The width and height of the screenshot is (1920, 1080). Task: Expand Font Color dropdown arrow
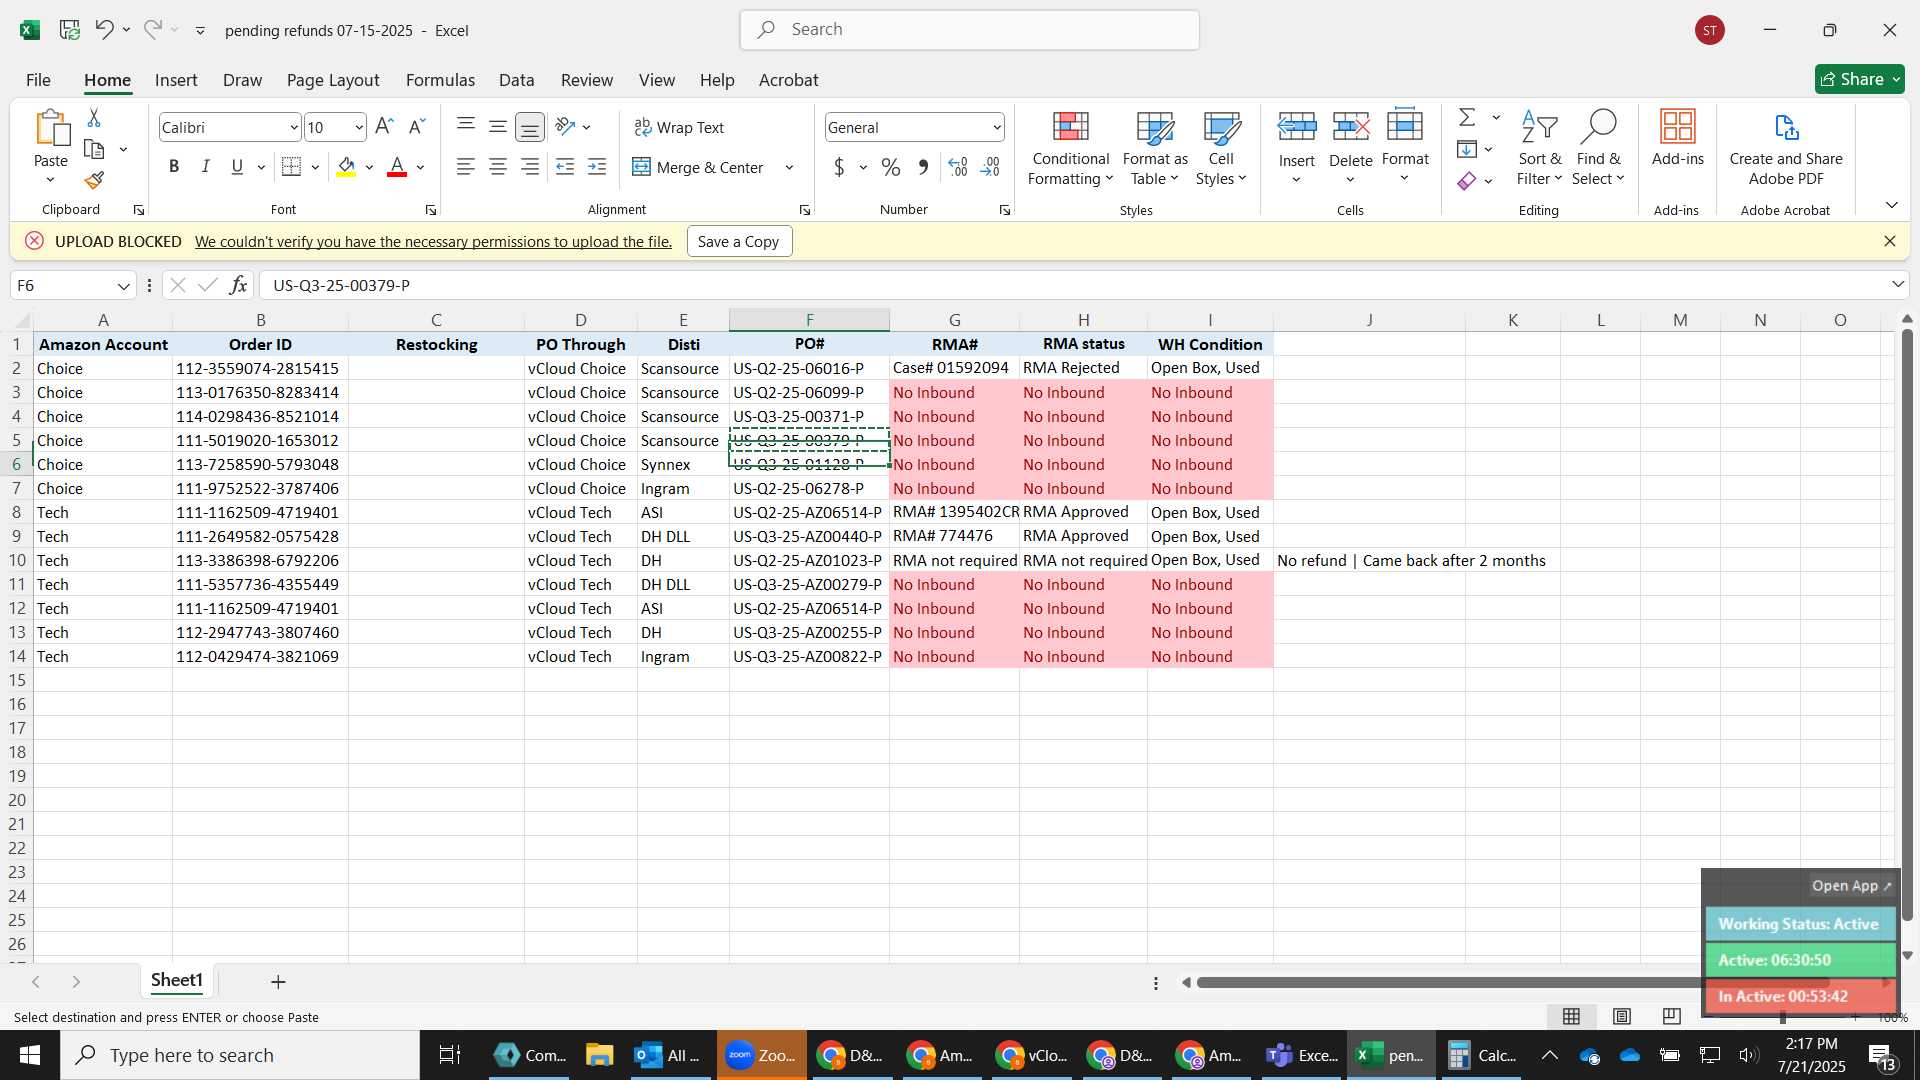click(421, 167)
